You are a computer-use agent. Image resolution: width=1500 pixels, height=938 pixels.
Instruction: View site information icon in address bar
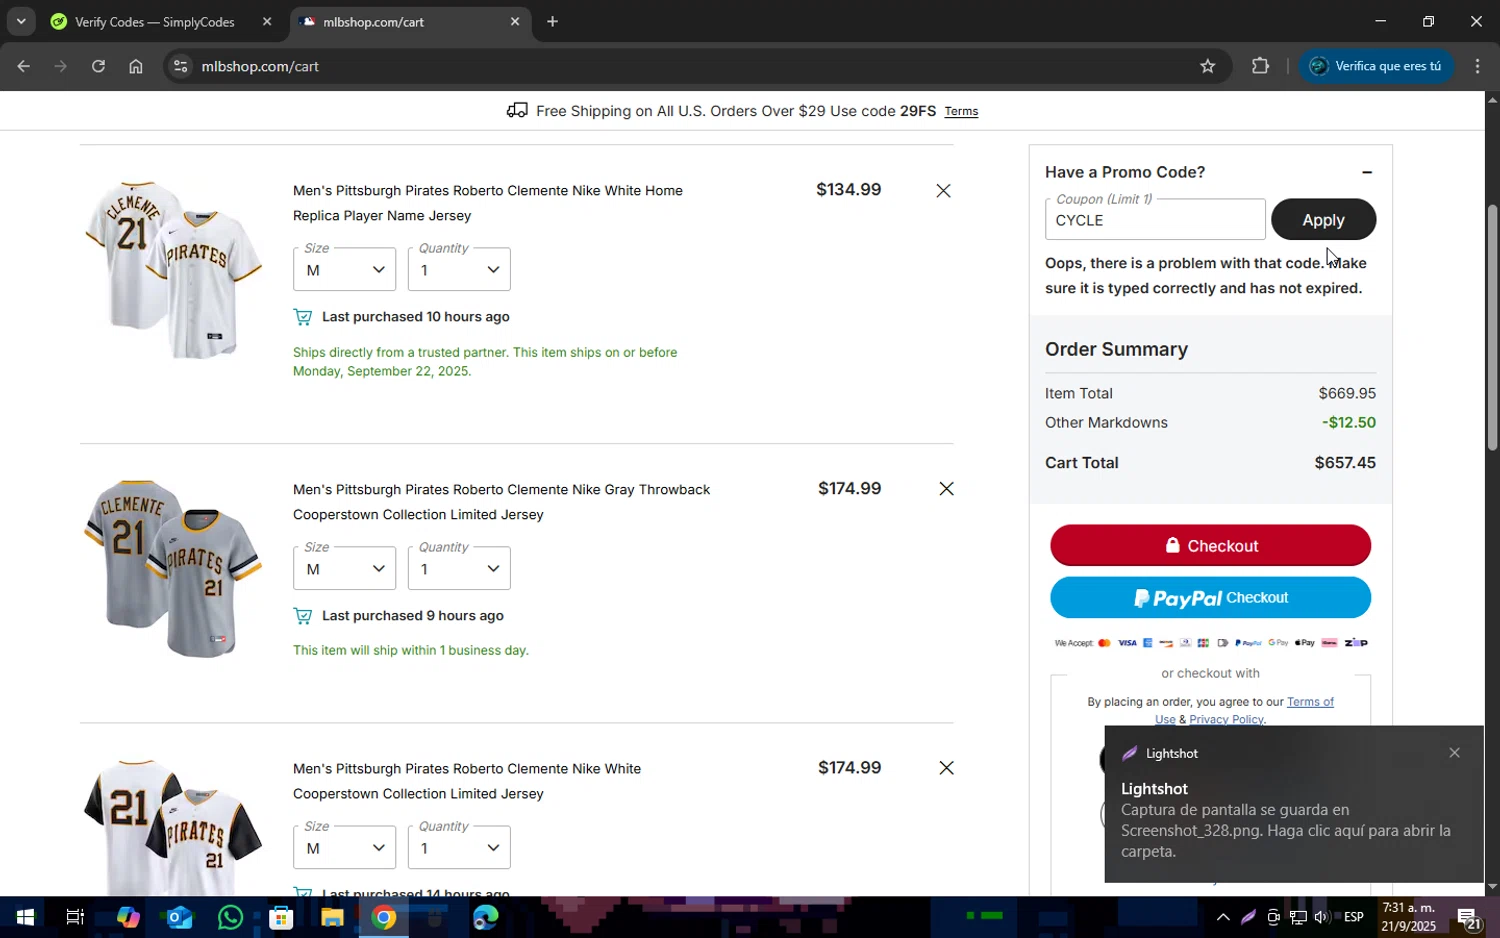[x=180, y=67]
